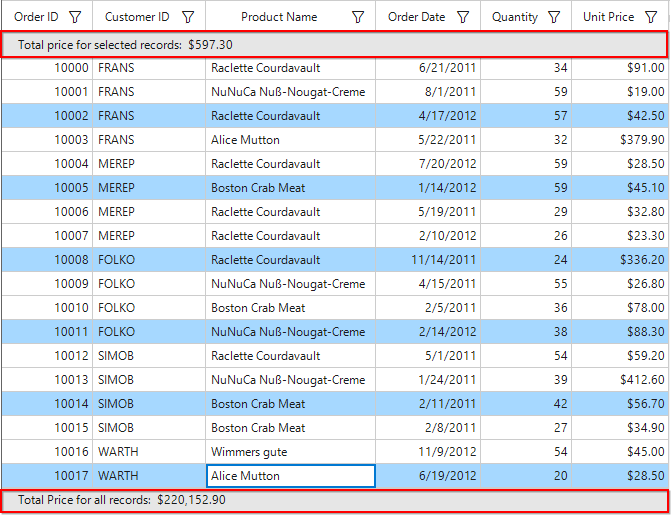Select order ID cell 10017

[x=47, y=476]
